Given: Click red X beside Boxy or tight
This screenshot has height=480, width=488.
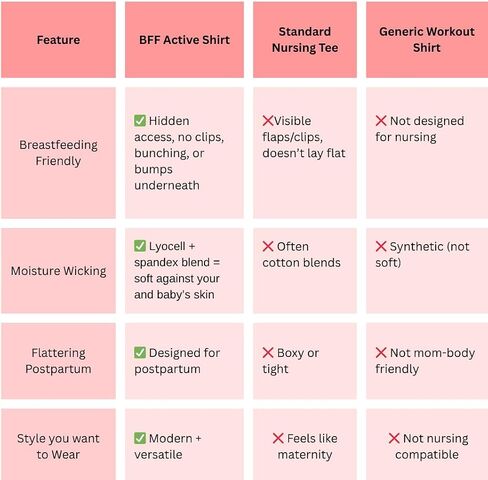Looking at the screenshot, I should (x=268, y=353).
